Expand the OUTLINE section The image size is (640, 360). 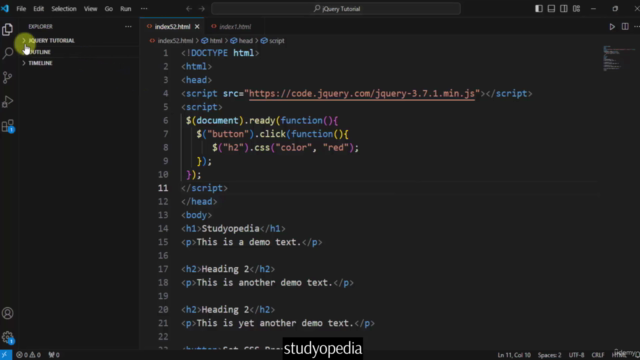click(41, 52)
